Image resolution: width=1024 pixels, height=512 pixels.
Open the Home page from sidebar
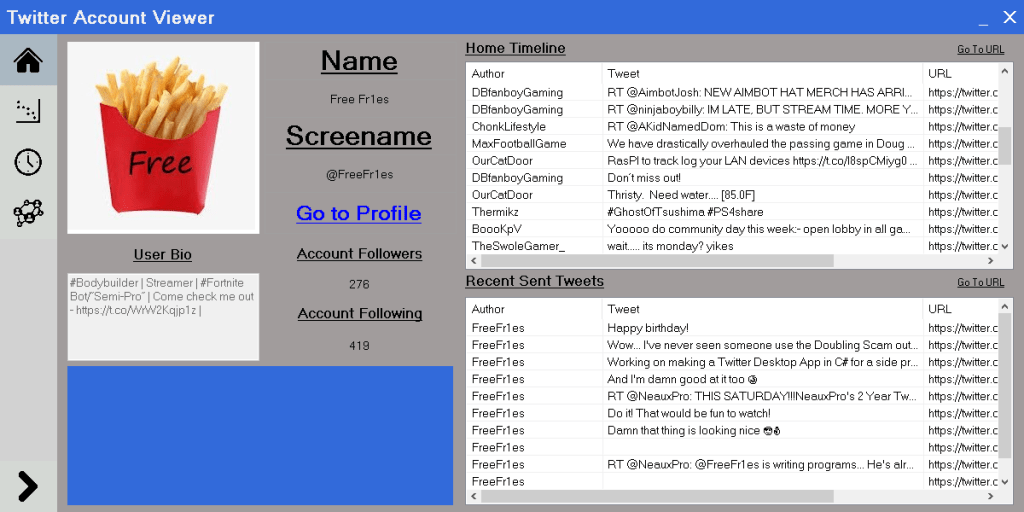pos(28,60)
